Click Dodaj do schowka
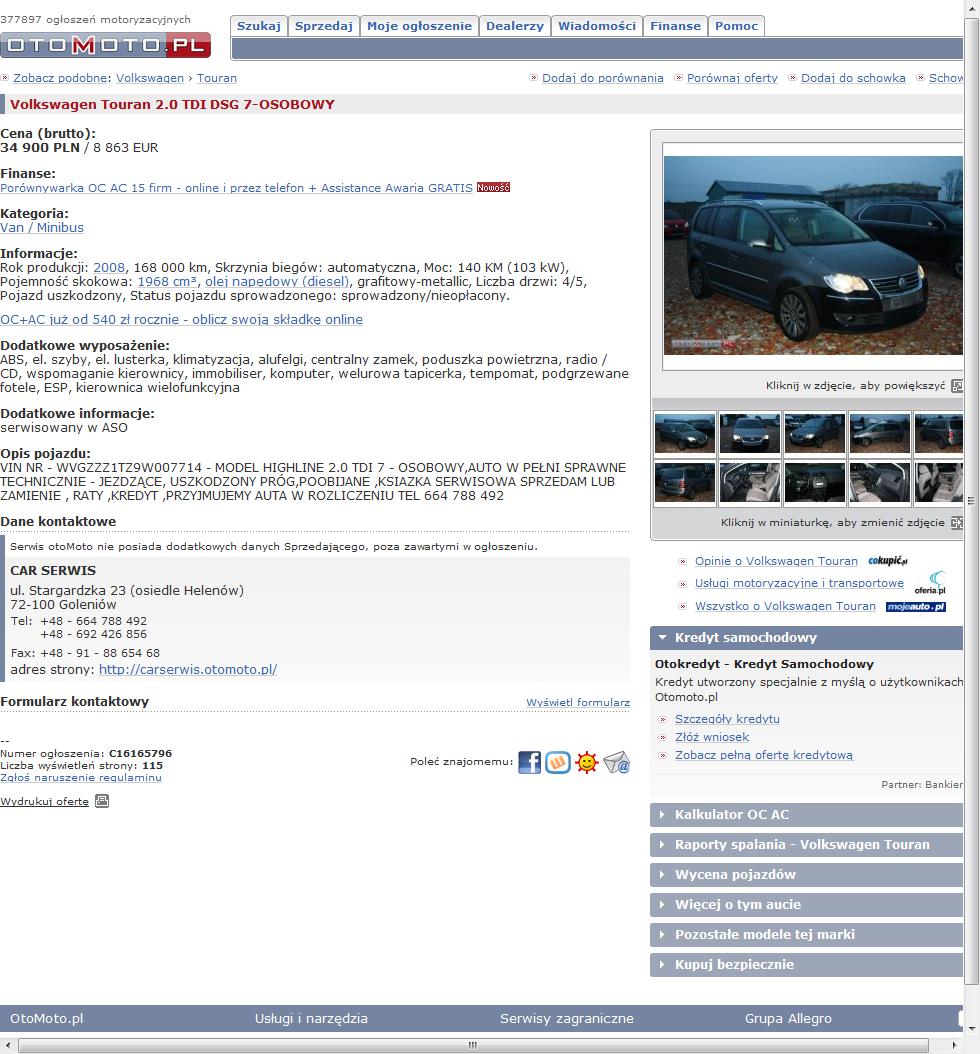Screen dimensions: 980x1054 (853, 78)
